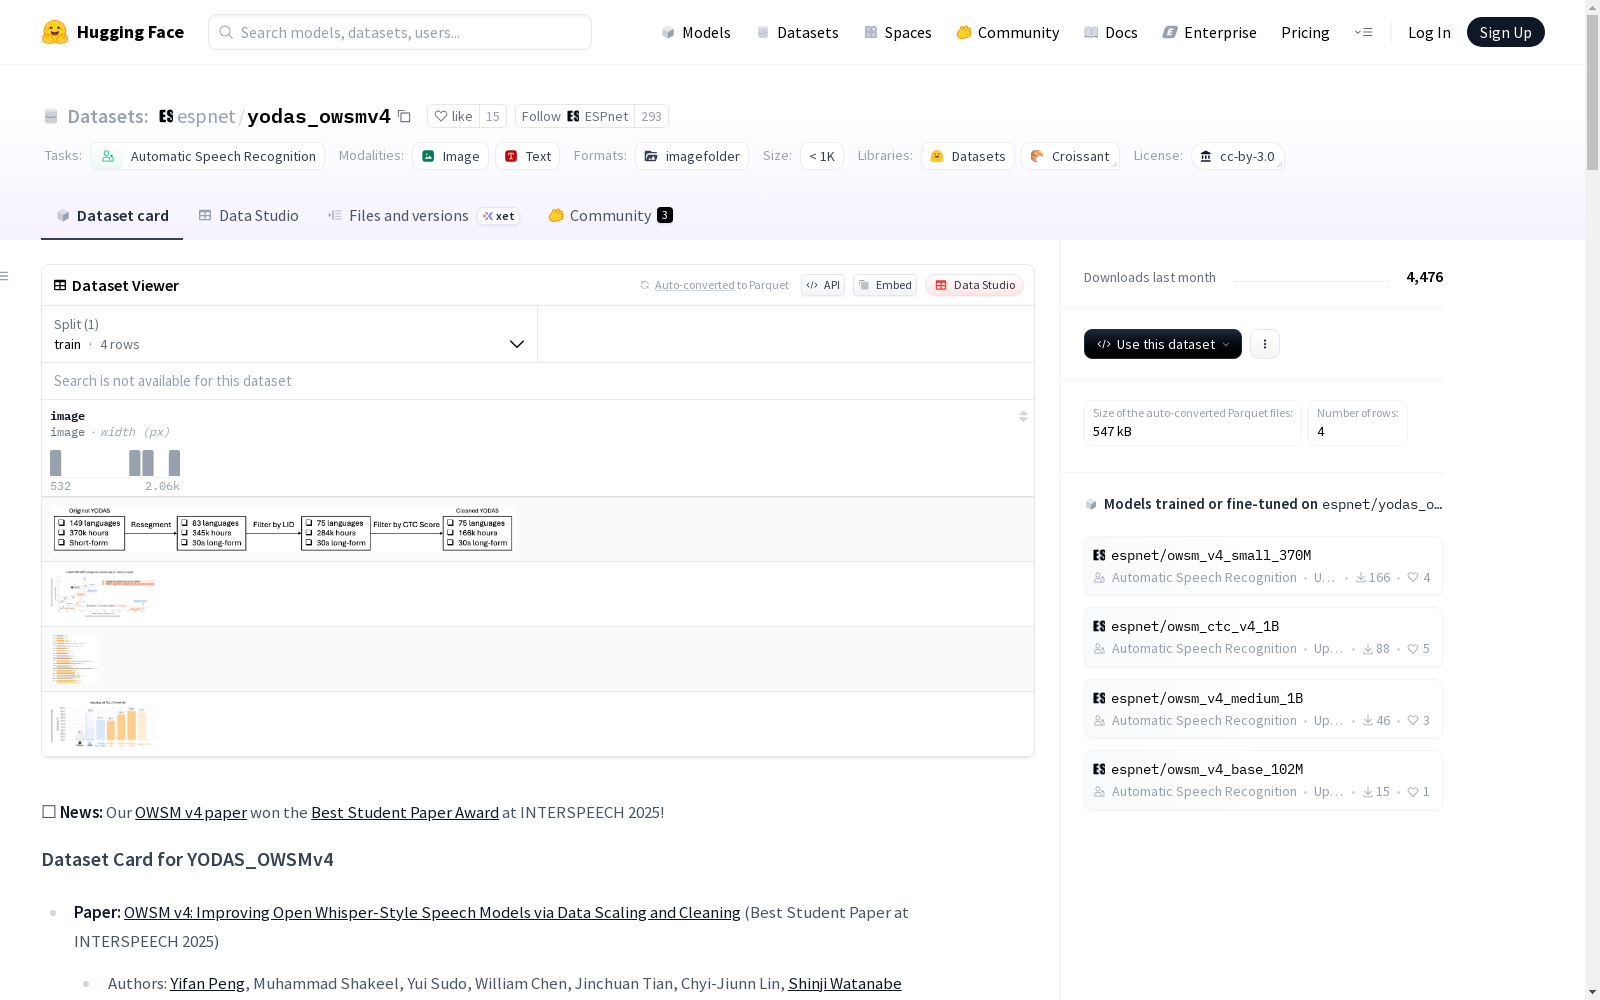
Task: Open Models in the top navigation
Action: click(696, 32)
